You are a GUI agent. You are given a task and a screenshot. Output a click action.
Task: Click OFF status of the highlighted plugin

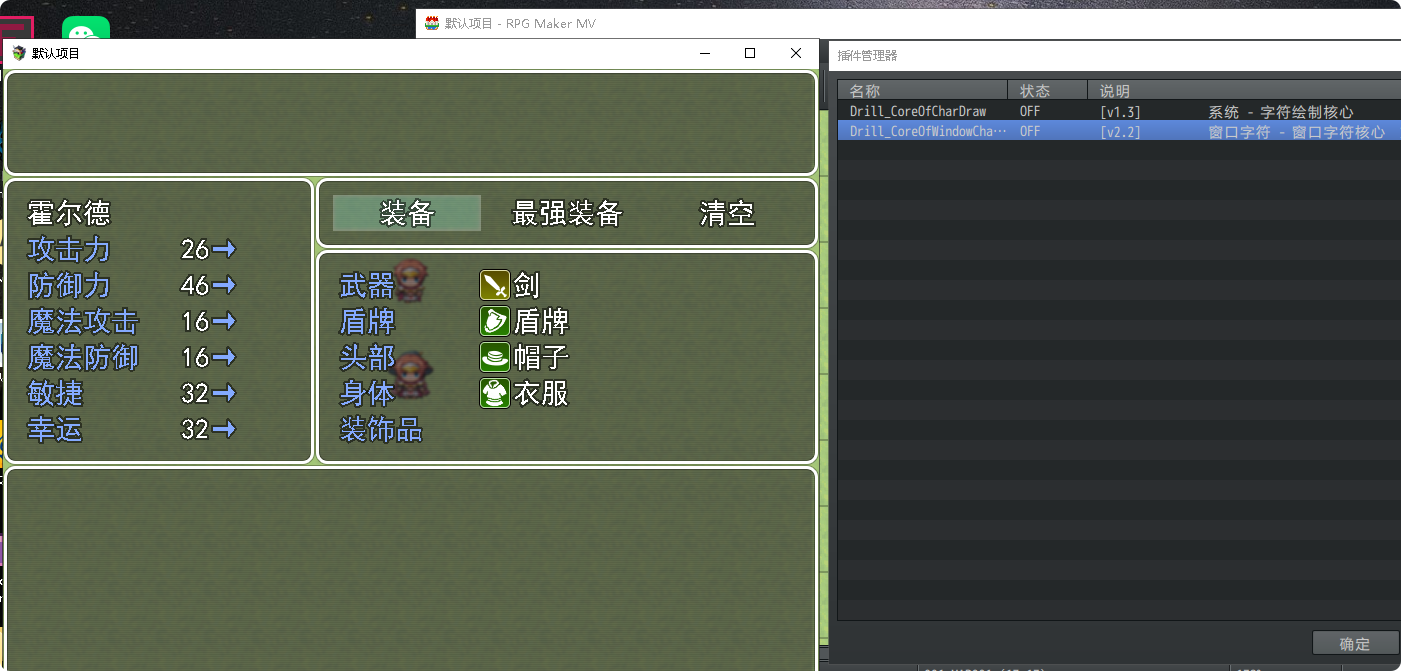pyautogui.click(x=1030, y=131)
